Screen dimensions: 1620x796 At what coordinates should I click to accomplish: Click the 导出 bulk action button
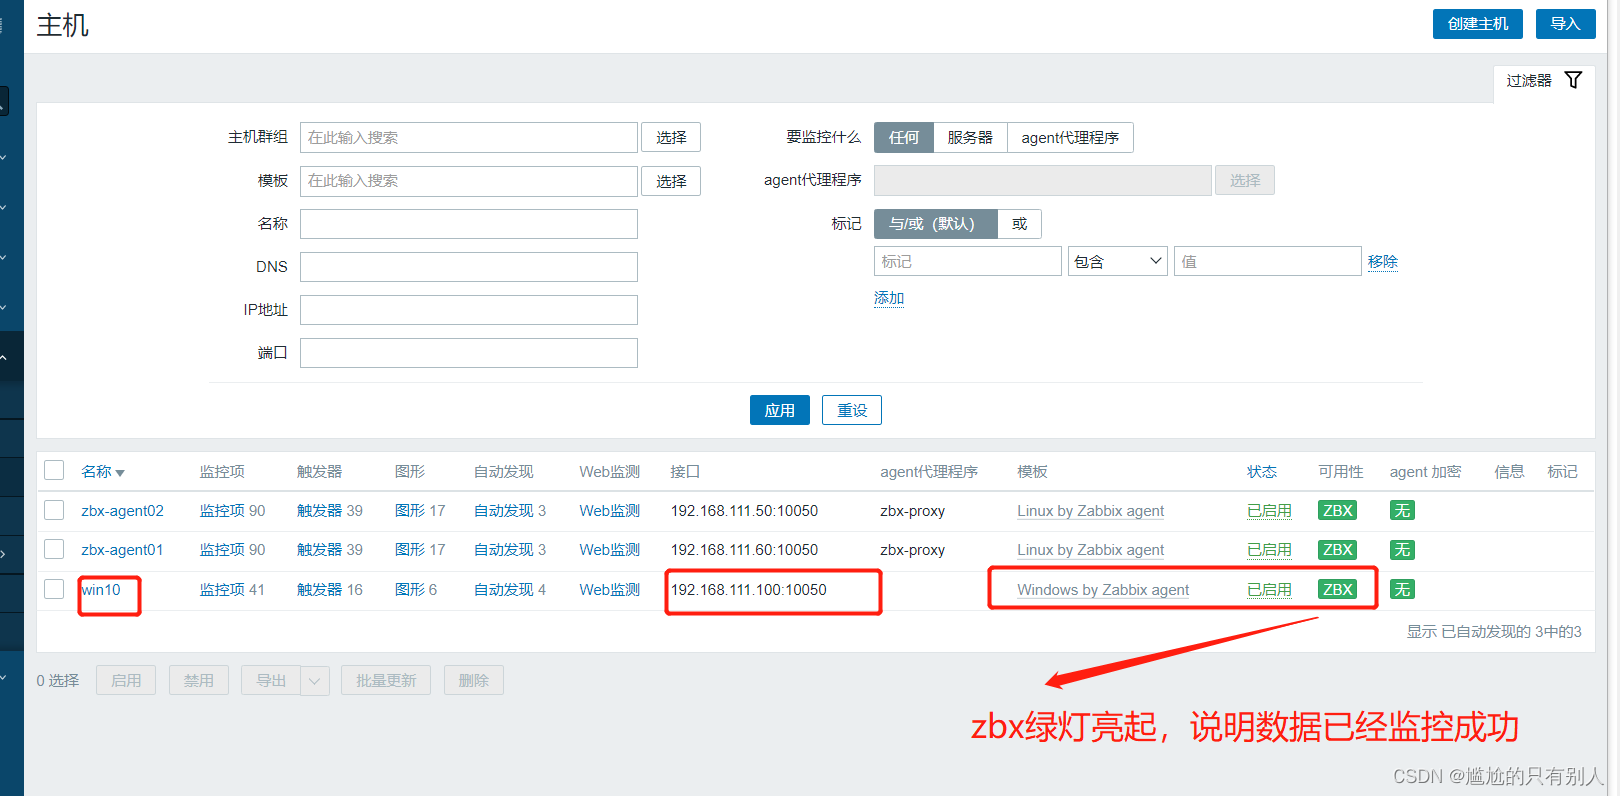click(x=271, y=680)
